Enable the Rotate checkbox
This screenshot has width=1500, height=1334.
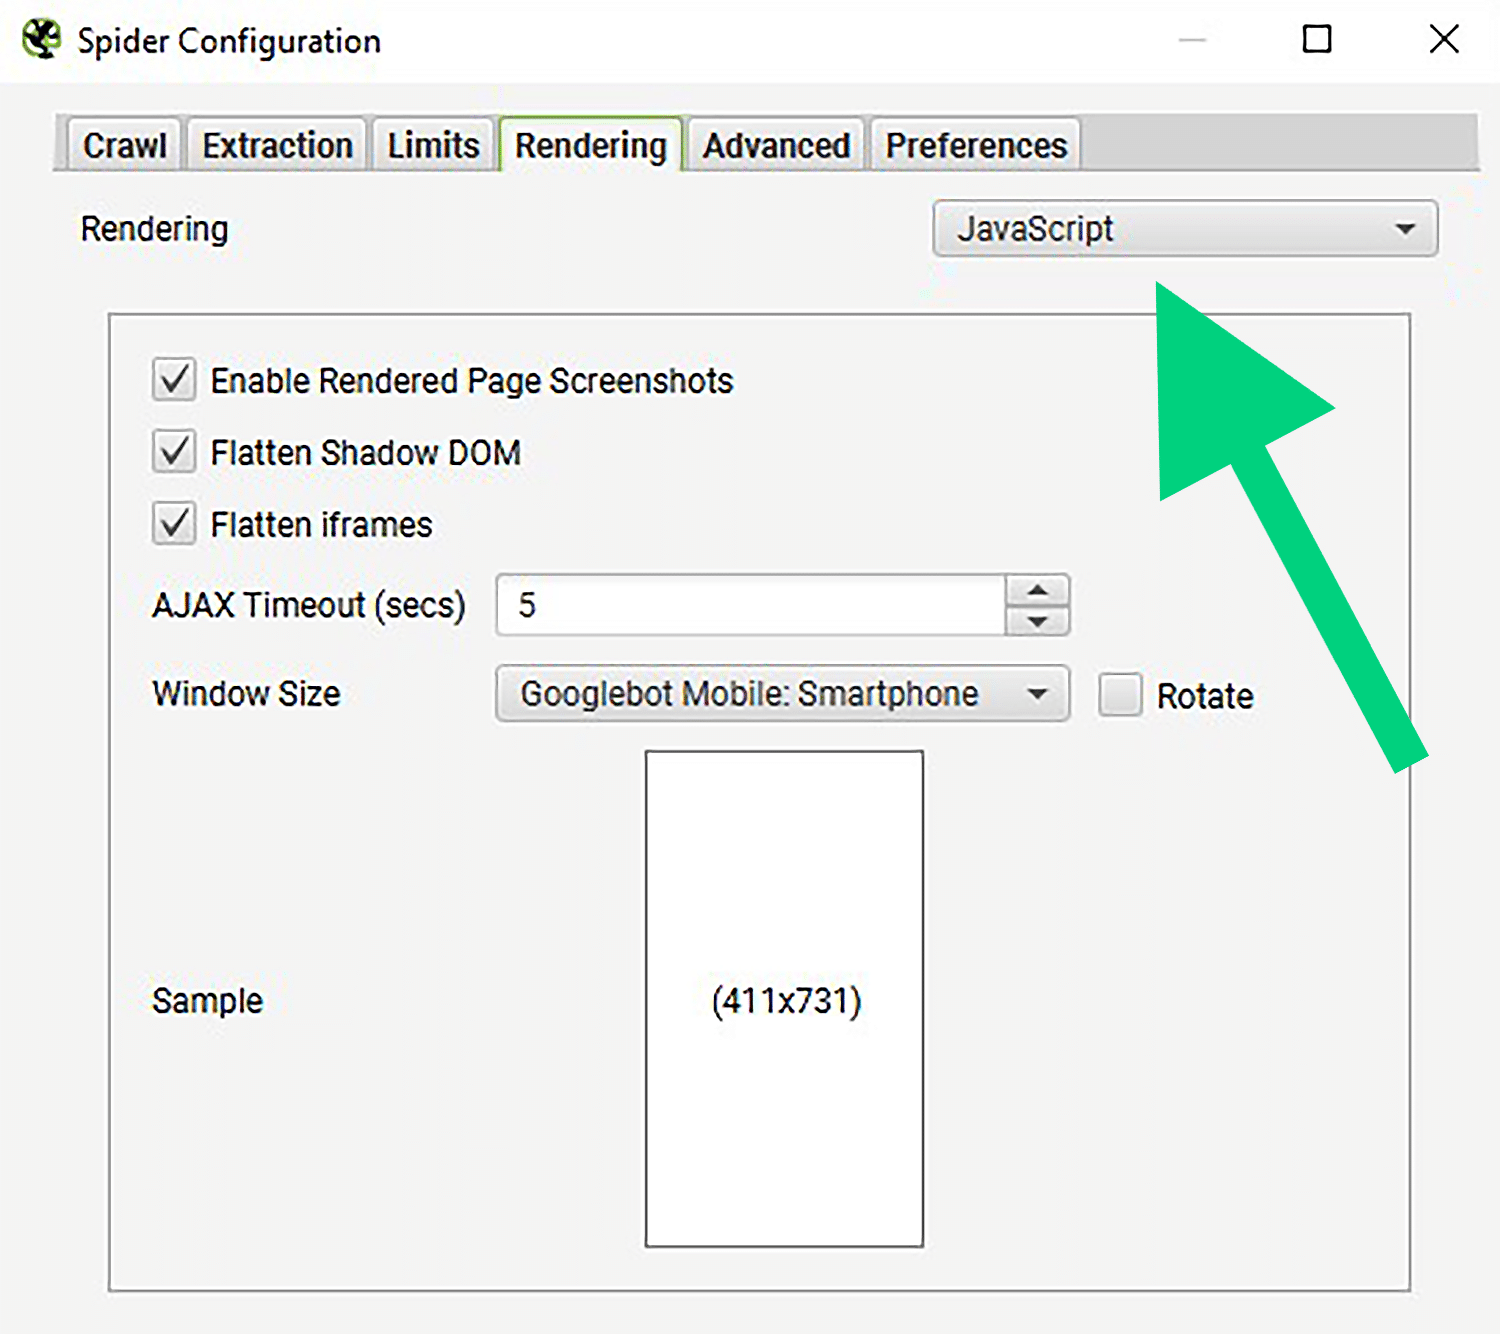point(1120,694)
